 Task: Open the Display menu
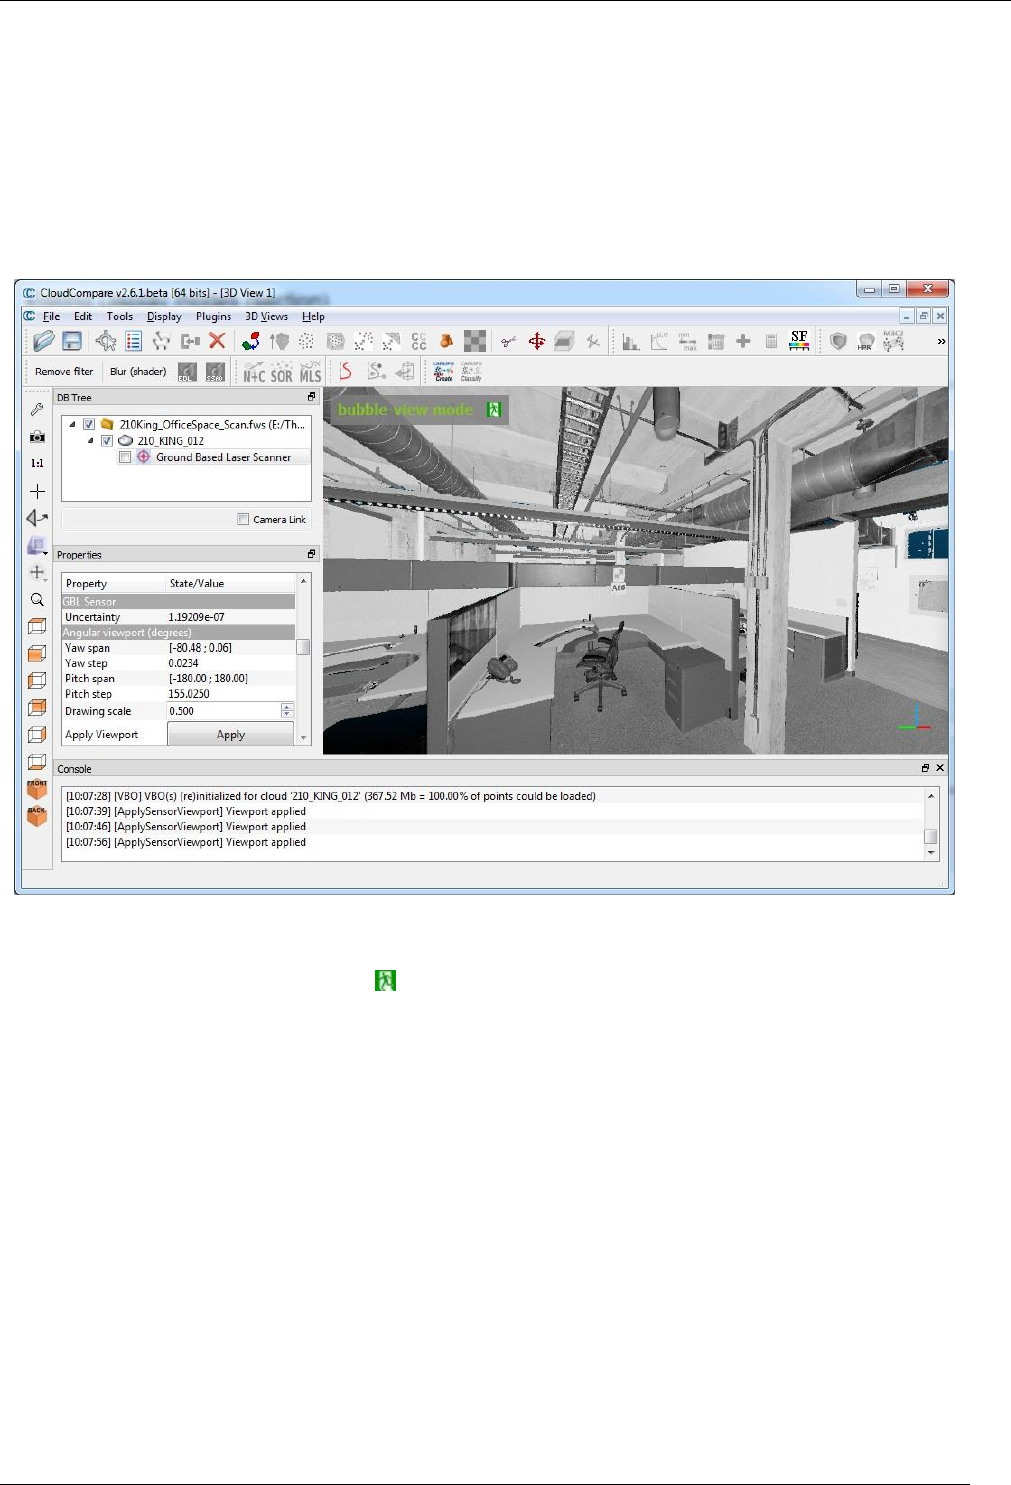coord(164,316)
